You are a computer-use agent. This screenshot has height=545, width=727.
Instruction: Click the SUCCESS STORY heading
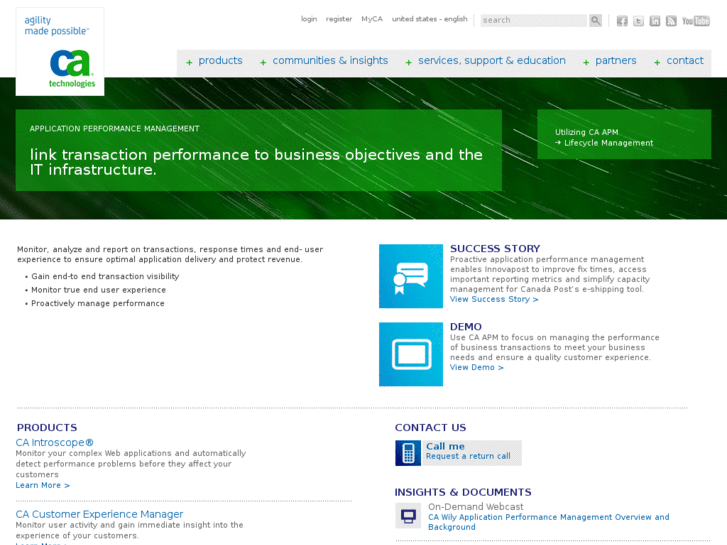(x=495, y=249)
